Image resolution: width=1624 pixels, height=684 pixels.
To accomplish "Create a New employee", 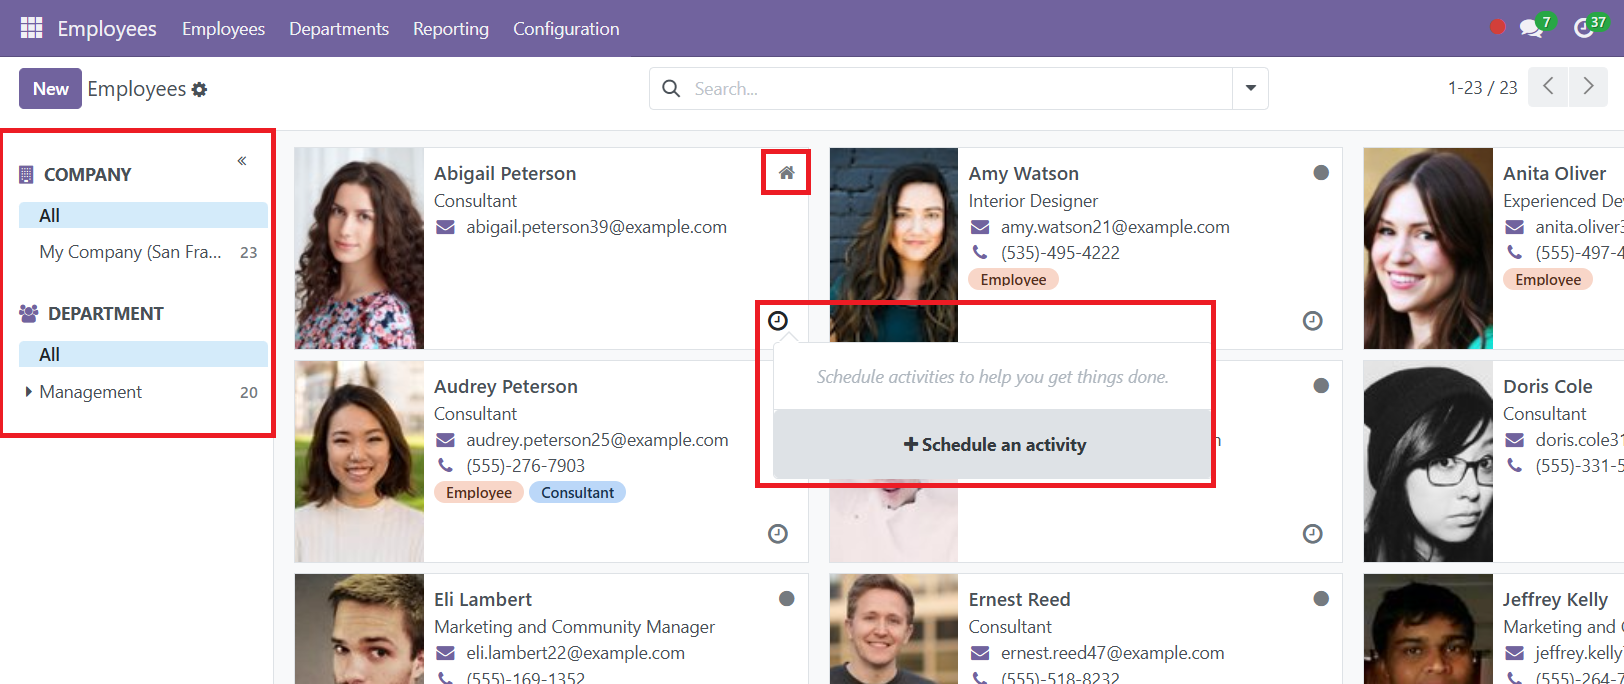I will 50,88.
